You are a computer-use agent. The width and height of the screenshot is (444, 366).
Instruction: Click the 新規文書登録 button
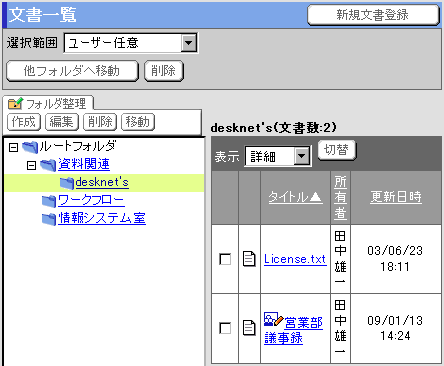373,15
